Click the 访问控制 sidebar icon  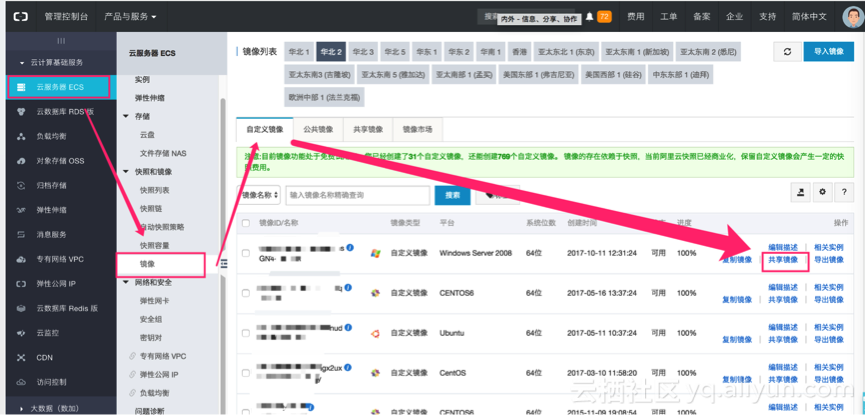coord(21,382)
